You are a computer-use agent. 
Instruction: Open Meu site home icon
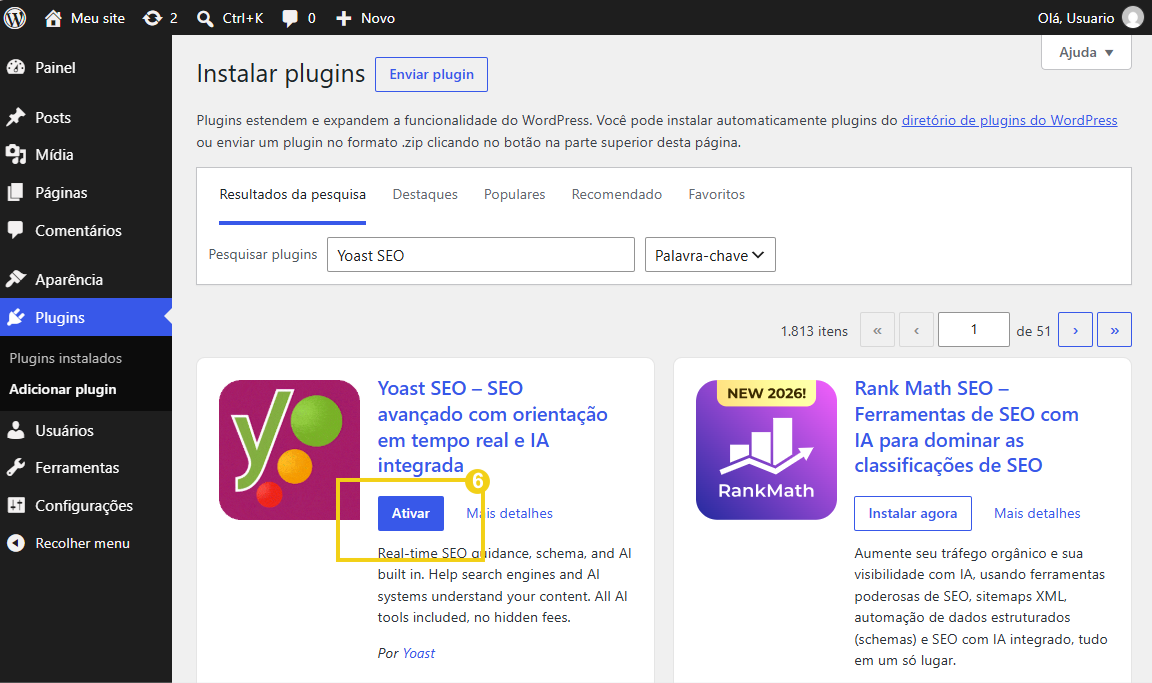click(53, 18)
